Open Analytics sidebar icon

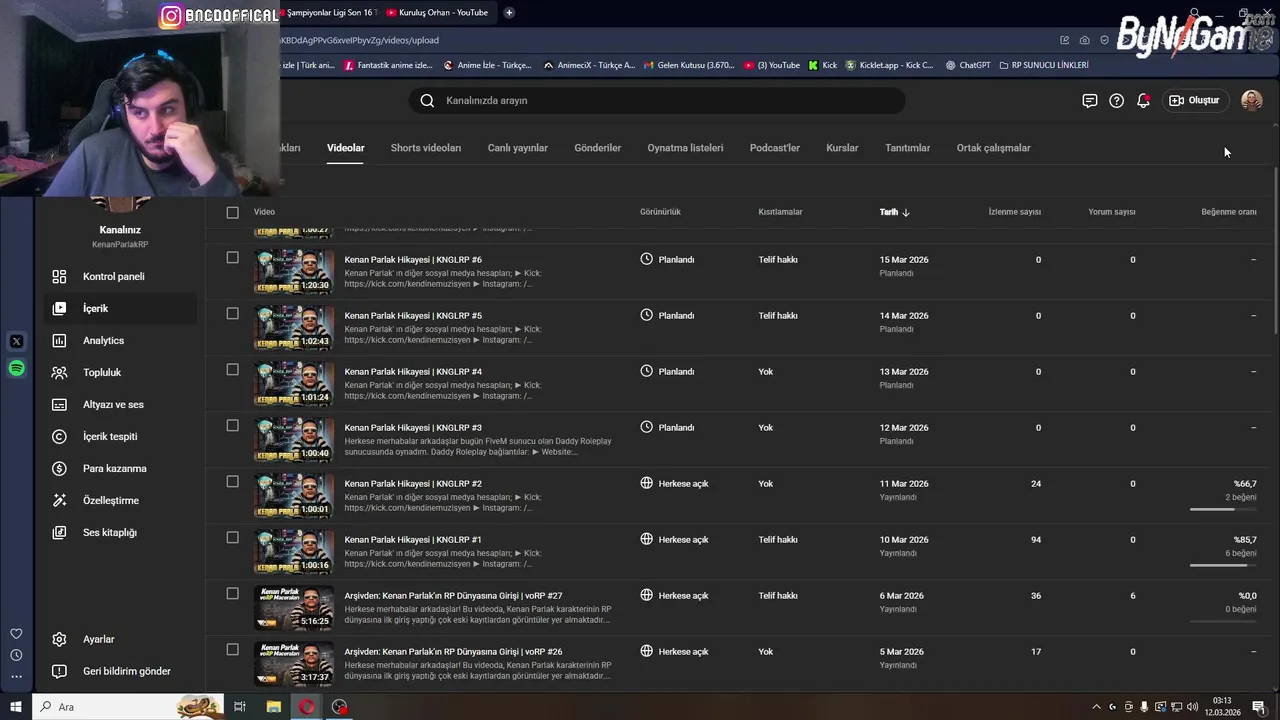point(59,340)
